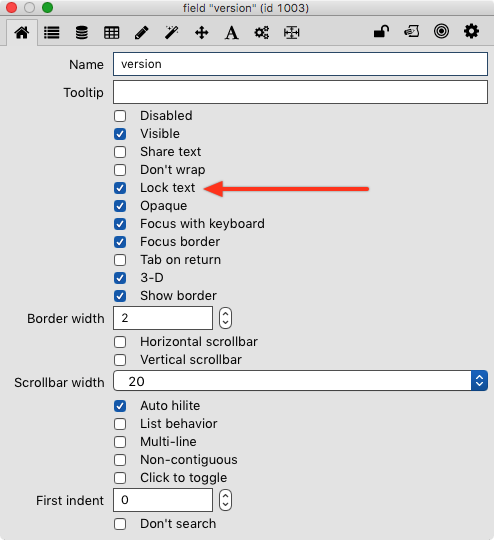Image resolution: width=494 pixels, height=540 pixels.
Task: Zoom the window with green button
Action: [x=48, y=8]
